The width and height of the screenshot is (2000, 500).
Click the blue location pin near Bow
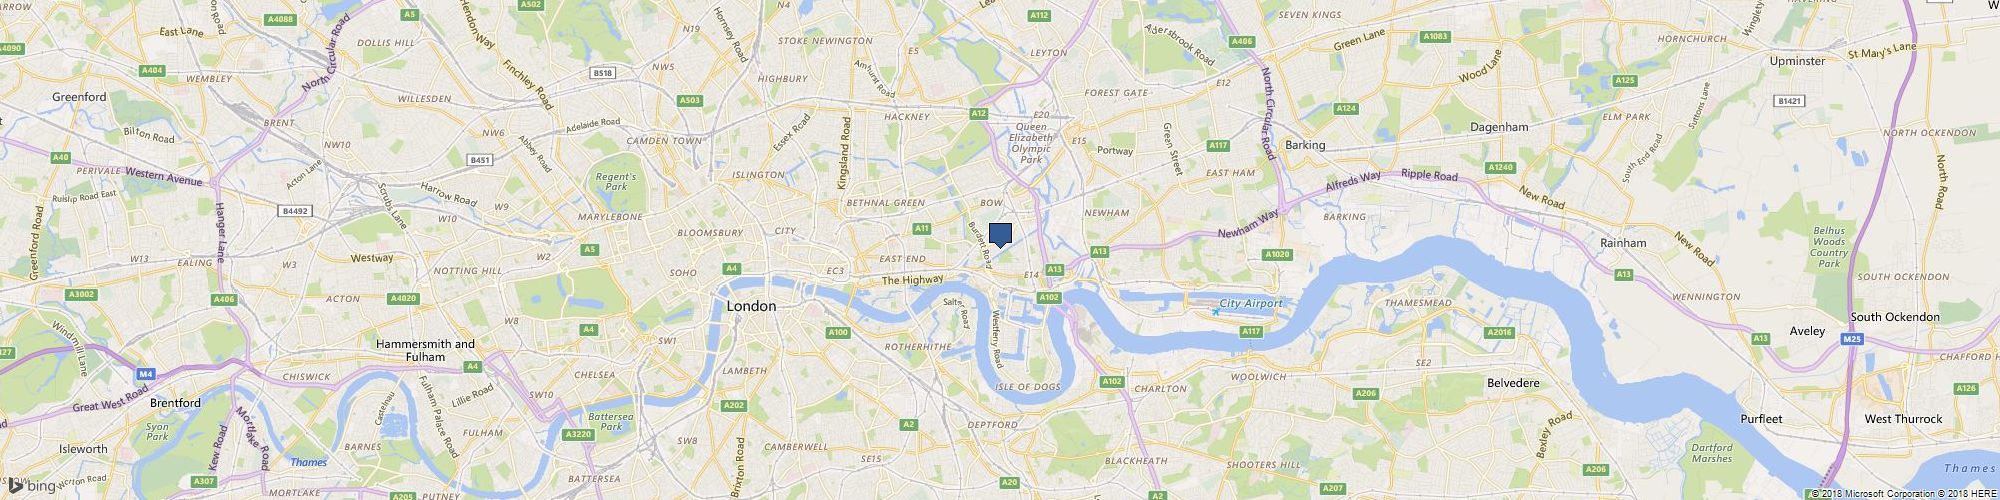(x=1000, y=235)
